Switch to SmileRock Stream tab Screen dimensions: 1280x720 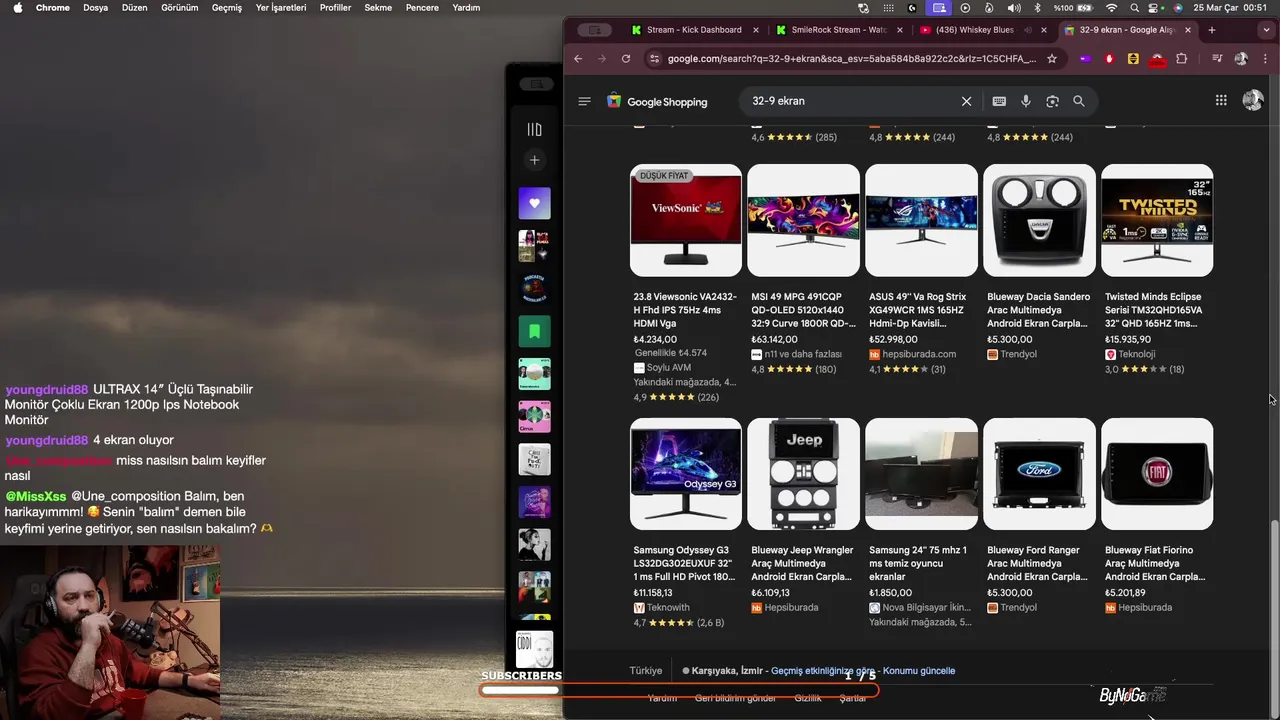point(838,30)
